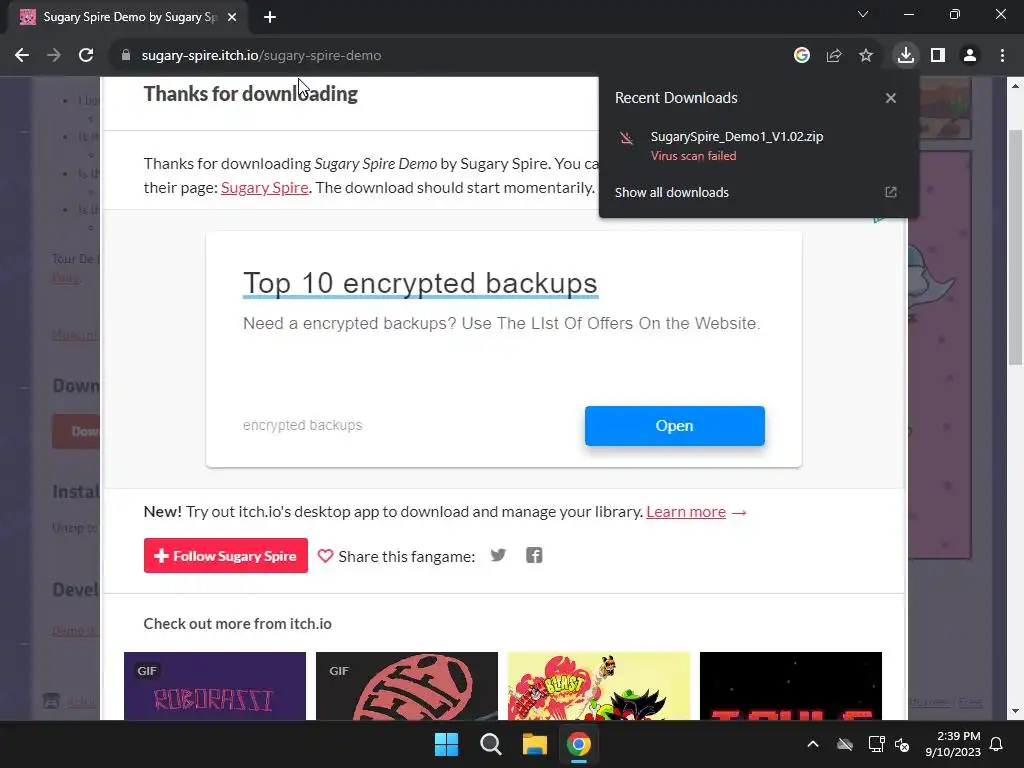
Task: Open the Chrome profile menu
Action: click(970, 56)
